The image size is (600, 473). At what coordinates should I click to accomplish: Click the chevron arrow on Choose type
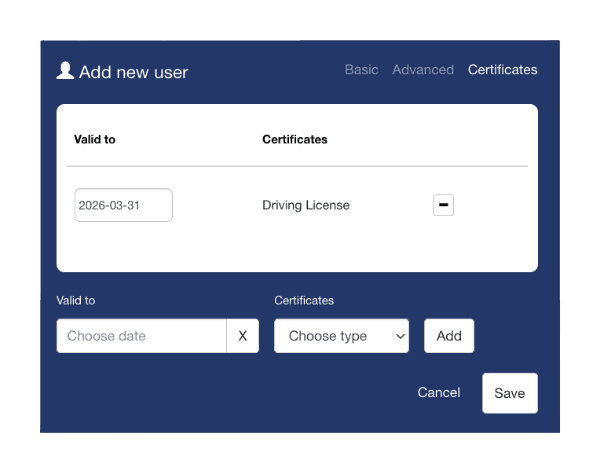tap(400, 337)
